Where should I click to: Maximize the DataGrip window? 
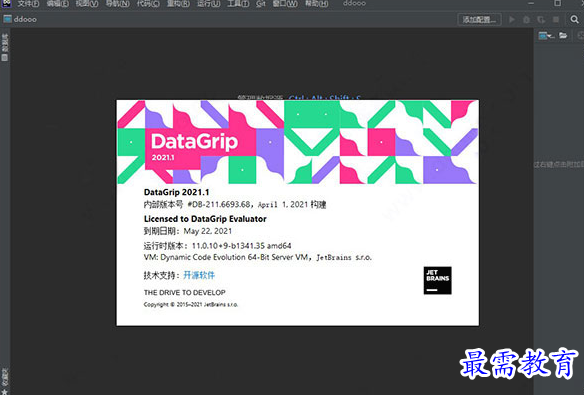(558, 3)
